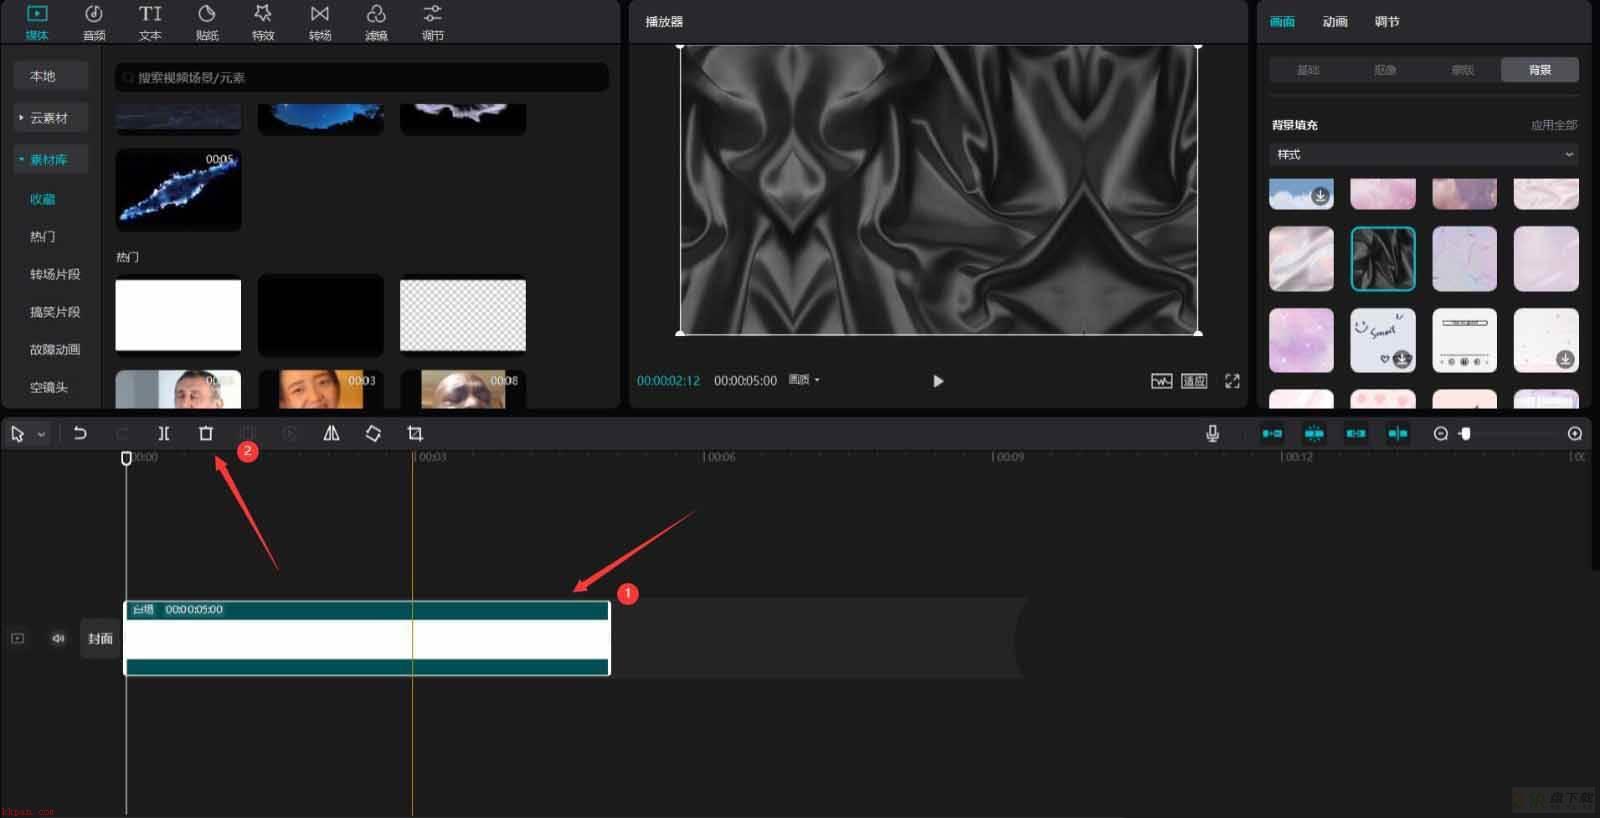Select the 00:08 clip thumbnail
This screenshot has height=818, width=1600.
pyautogui.click(x=463, y=389)
